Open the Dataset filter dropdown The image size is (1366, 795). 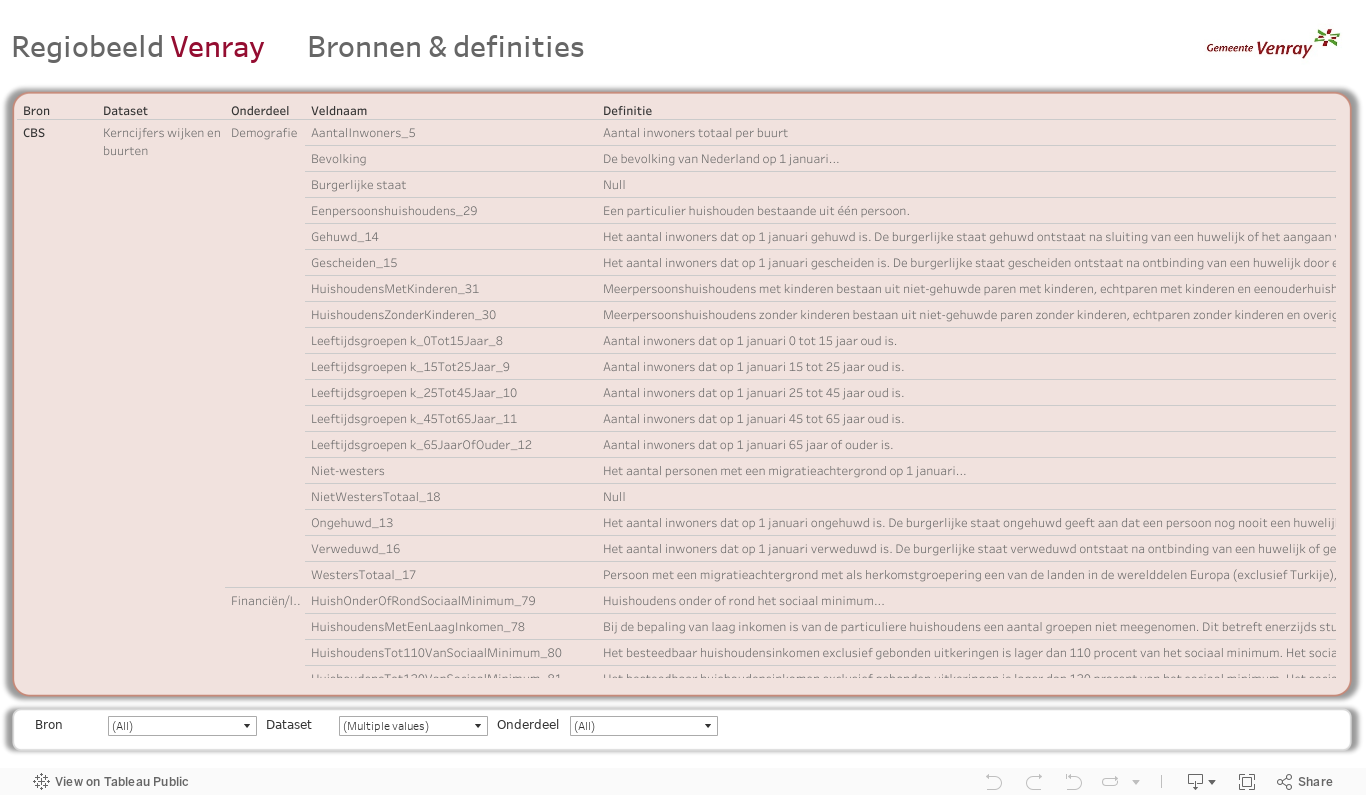point(413,726)
